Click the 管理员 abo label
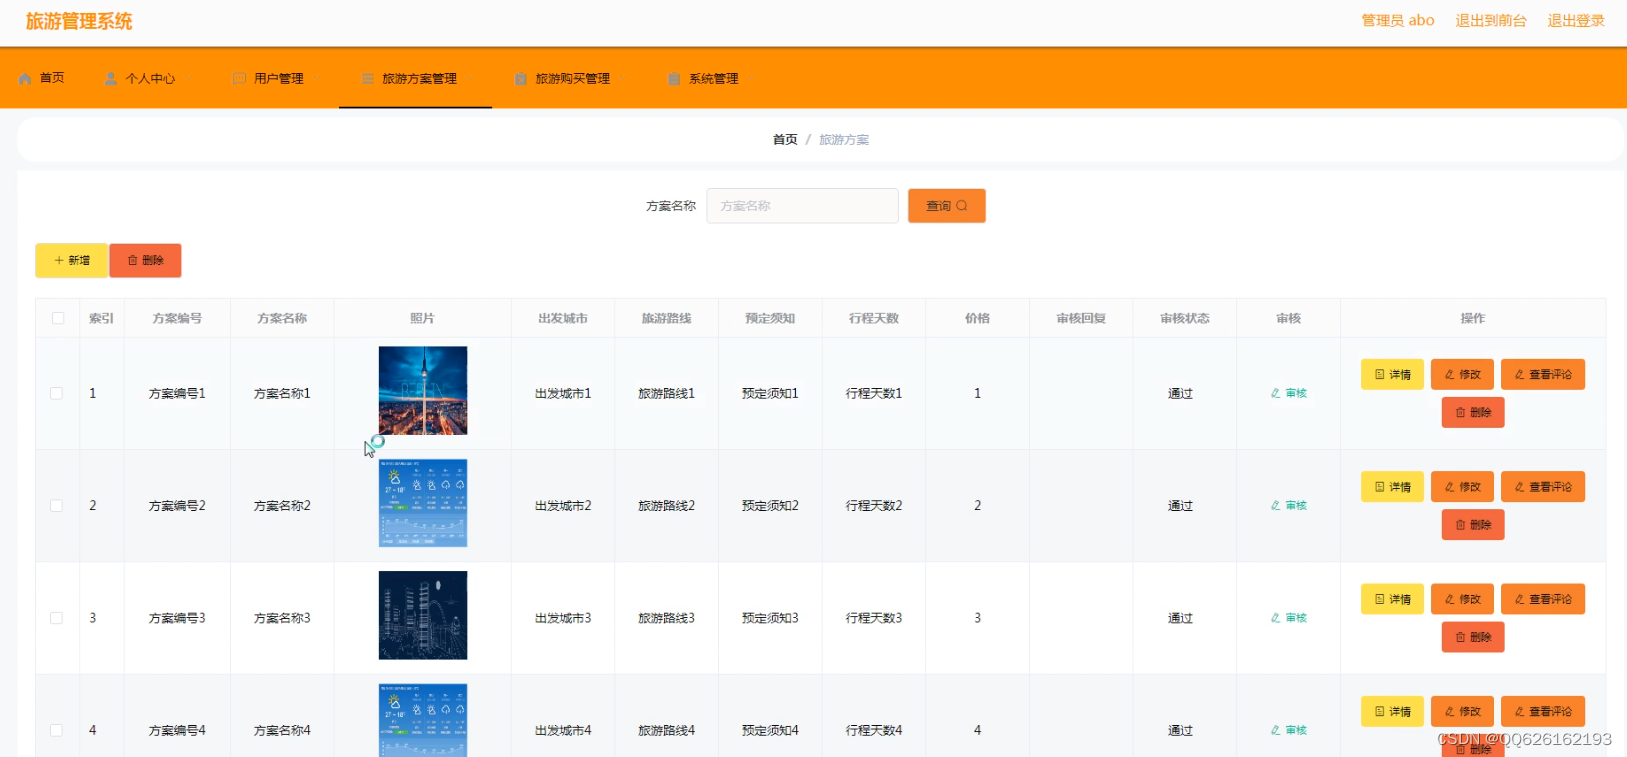The width and height of the screenshot is (1627, 757). pos(1398,20)
